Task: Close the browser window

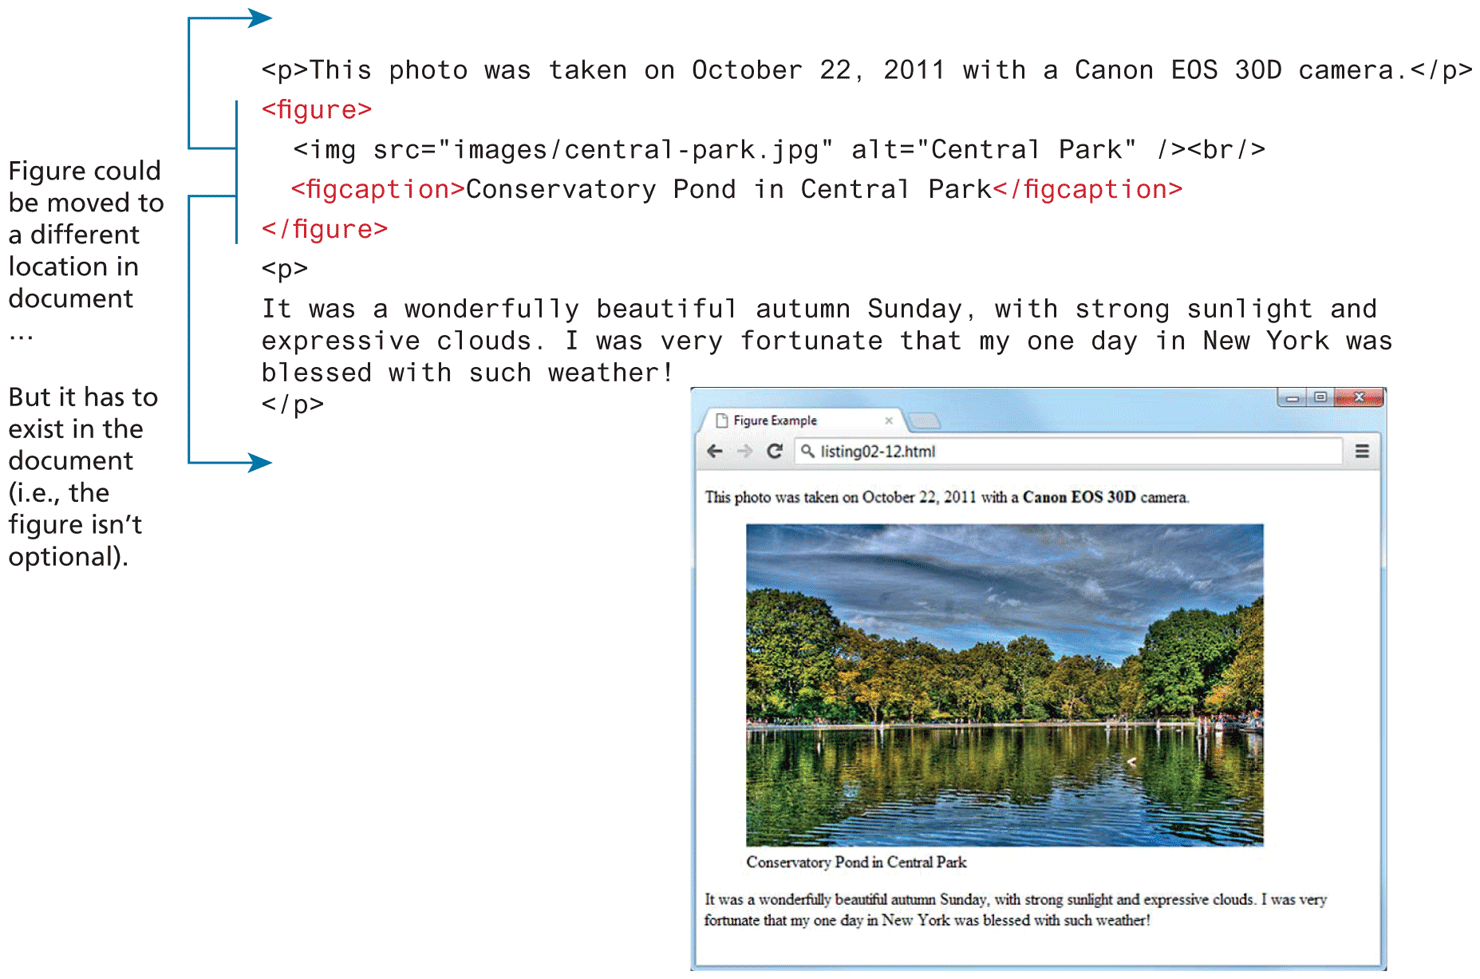Action: point(1359,398)
